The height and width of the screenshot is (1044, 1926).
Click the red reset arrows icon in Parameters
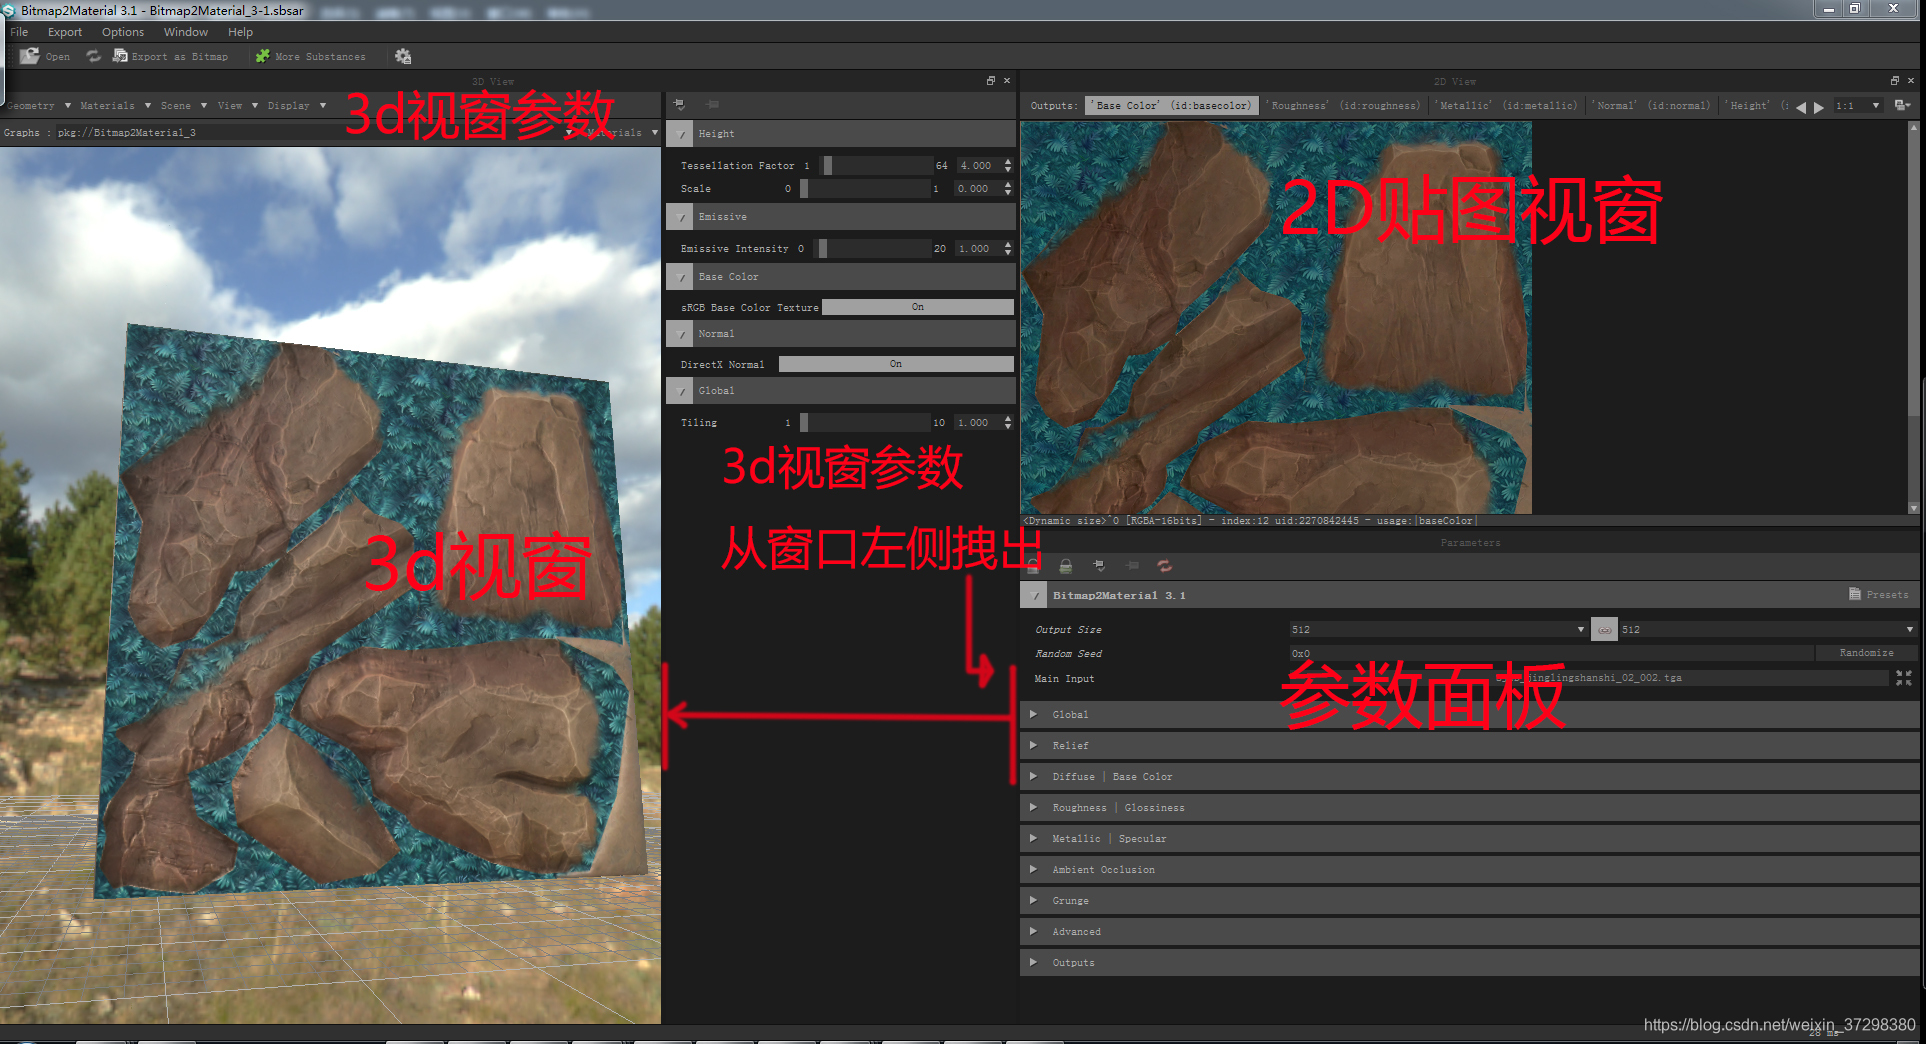coord(1165,566)
